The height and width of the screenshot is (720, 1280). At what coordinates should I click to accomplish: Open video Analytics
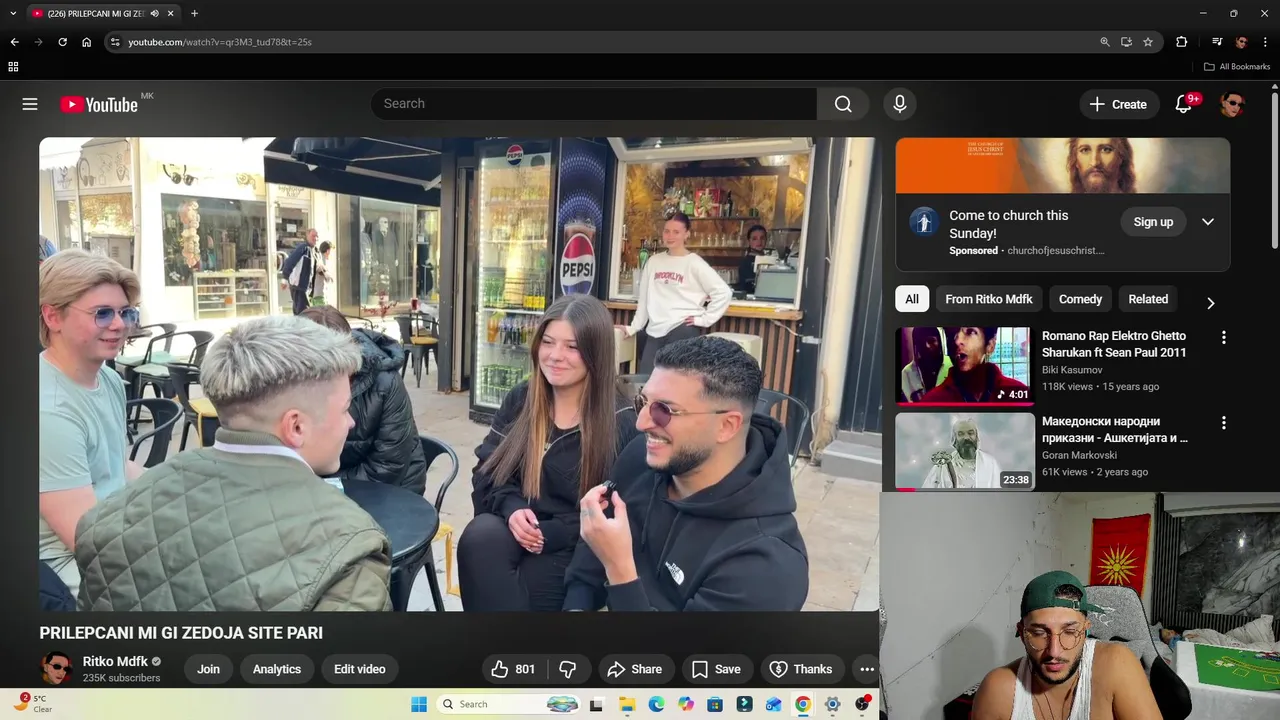[277, 669]
